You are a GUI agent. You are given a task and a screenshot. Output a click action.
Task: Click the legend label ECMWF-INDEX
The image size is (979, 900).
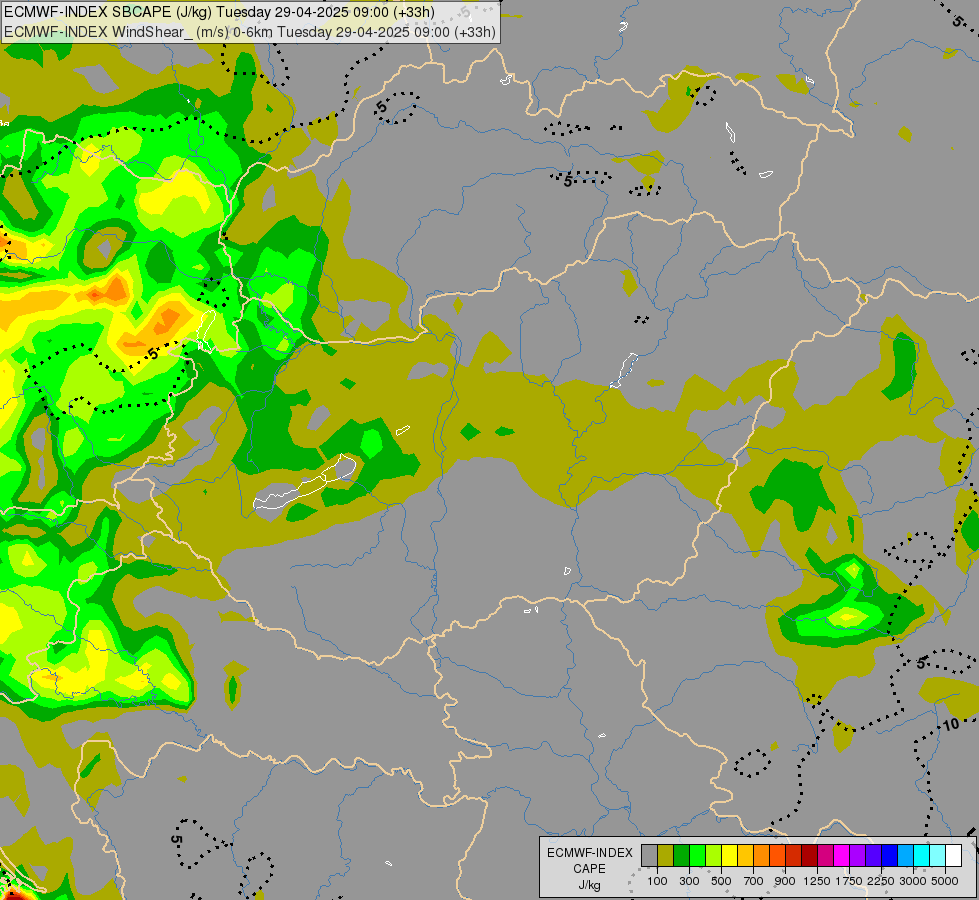(x=590, y=853)
